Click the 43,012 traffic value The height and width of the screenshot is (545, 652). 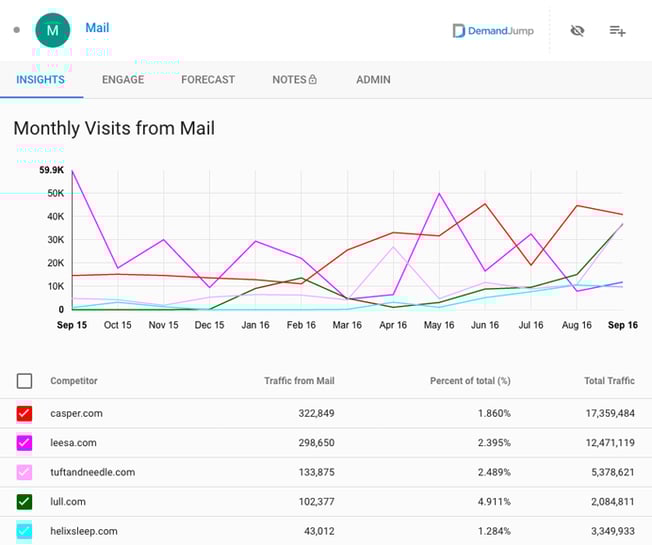click(x=319, y=531)
